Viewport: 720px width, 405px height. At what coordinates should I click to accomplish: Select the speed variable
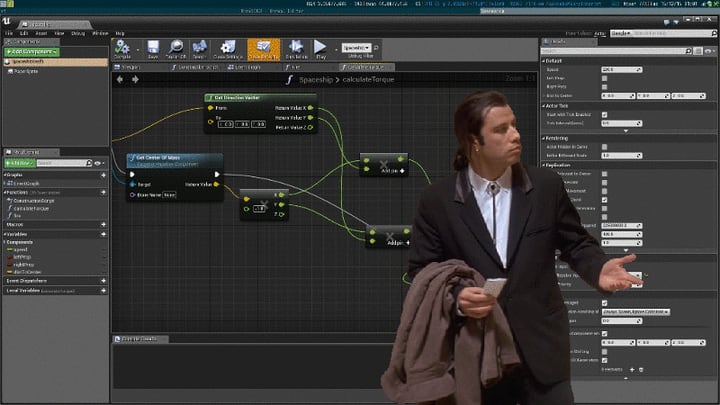coord(21,250)
